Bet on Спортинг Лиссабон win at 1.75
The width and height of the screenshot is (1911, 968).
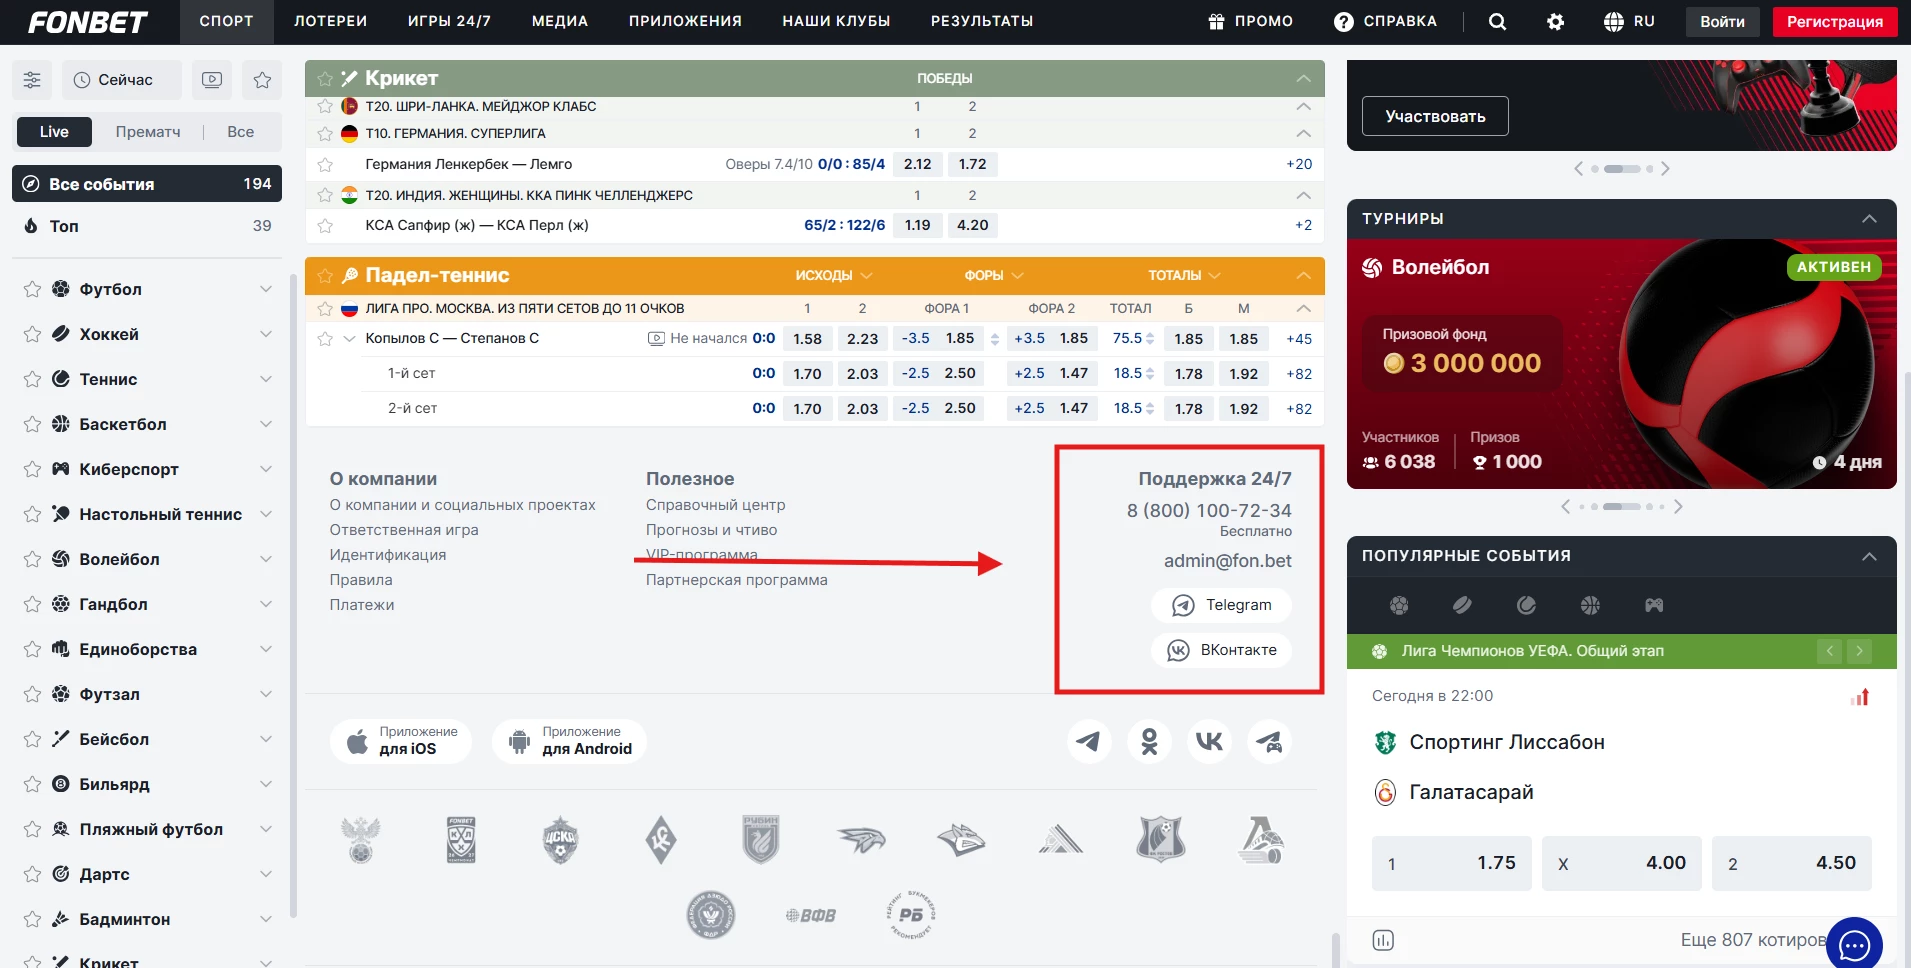pos(1452,863)
